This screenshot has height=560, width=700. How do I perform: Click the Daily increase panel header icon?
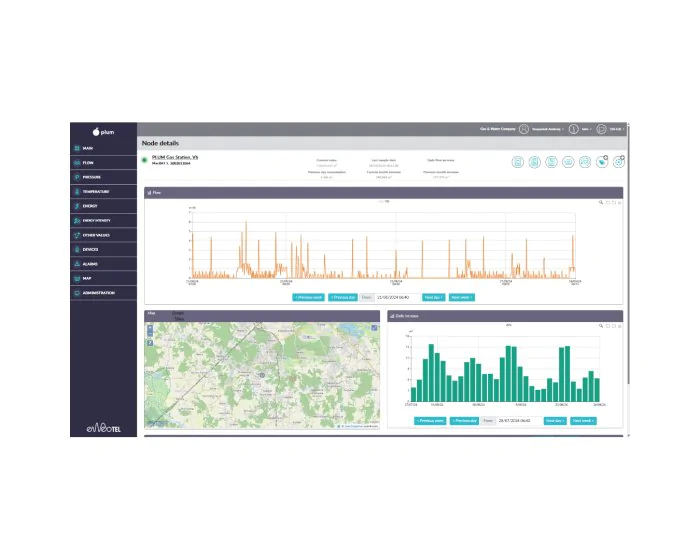coord(392,316)
